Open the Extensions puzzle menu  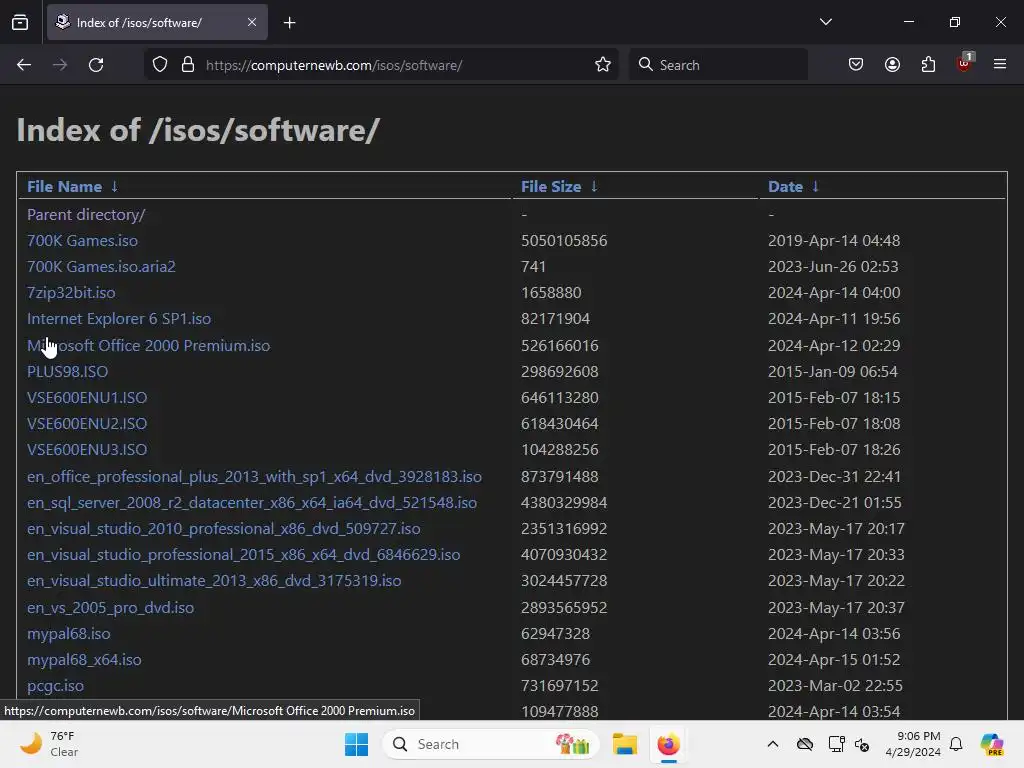(928, 65)
